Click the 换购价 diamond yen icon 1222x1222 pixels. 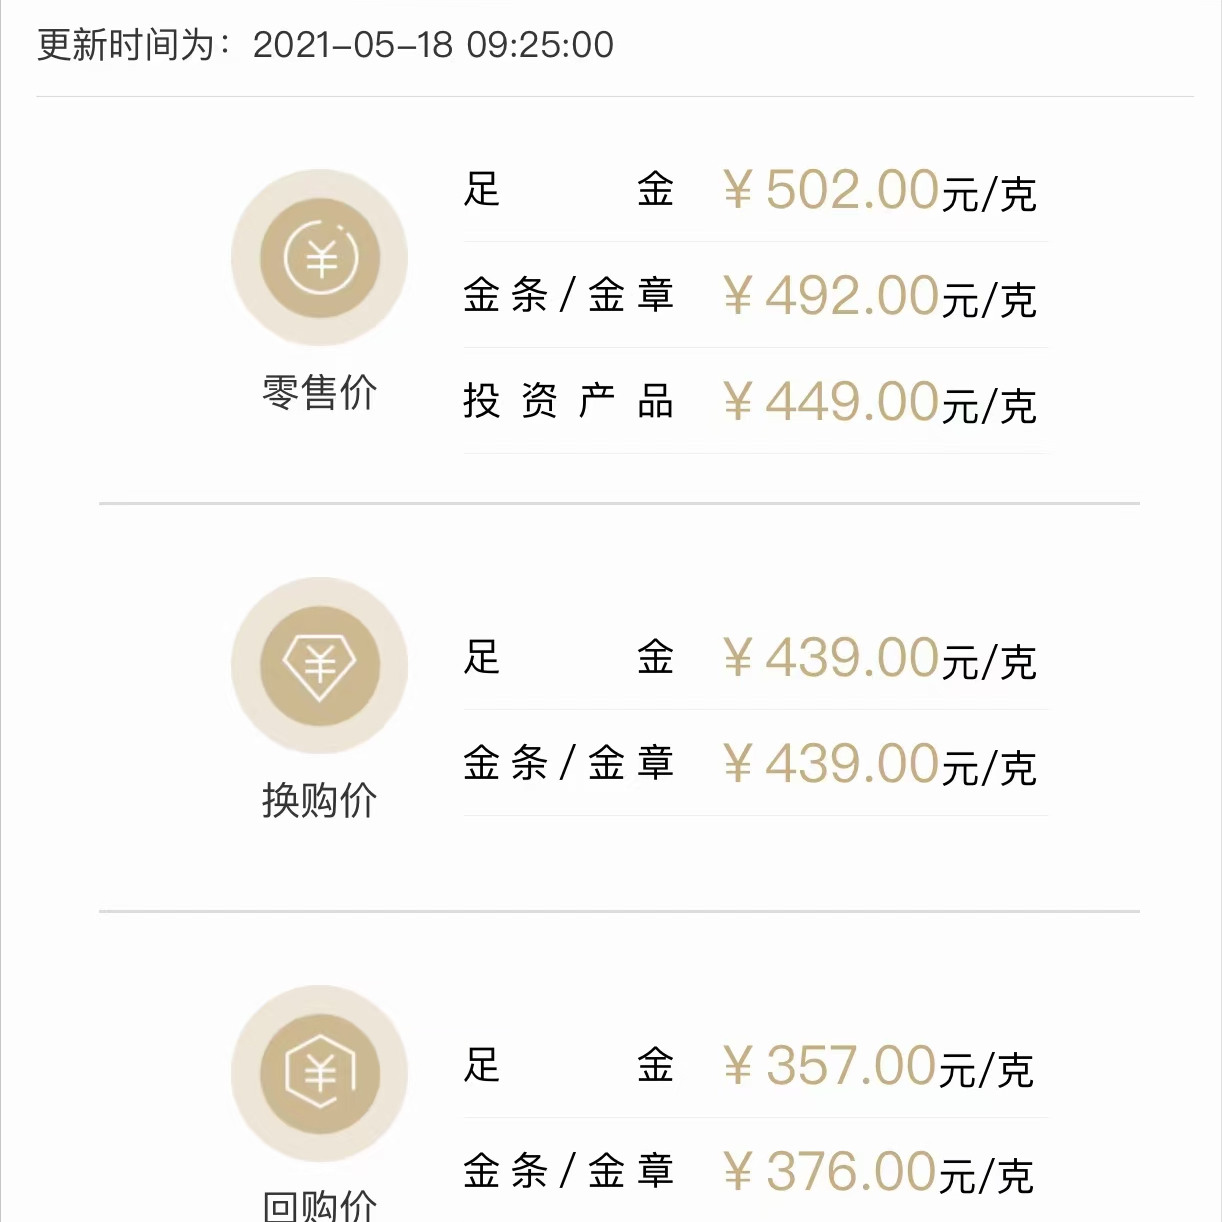pos(319,665)
